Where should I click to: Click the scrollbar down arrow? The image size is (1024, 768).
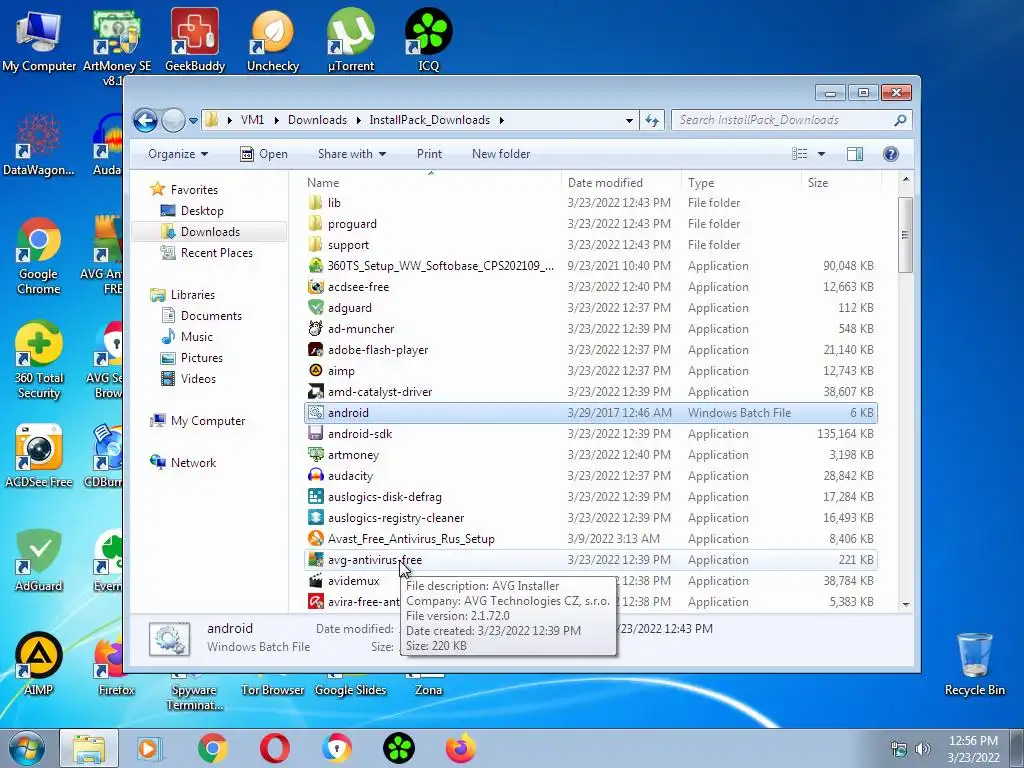pyautogui.click(x=906, y=603)
